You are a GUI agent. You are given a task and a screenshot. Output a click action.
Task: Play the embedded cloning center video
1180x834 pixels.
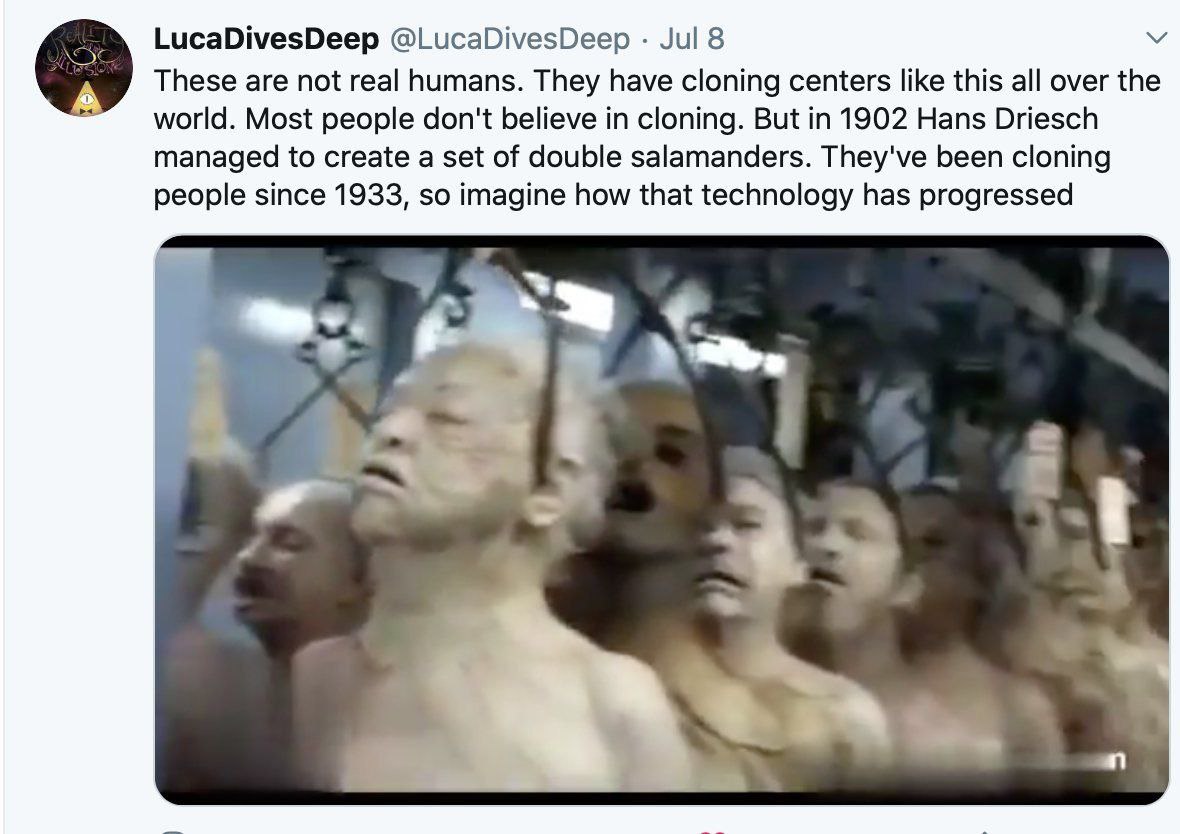661,519
